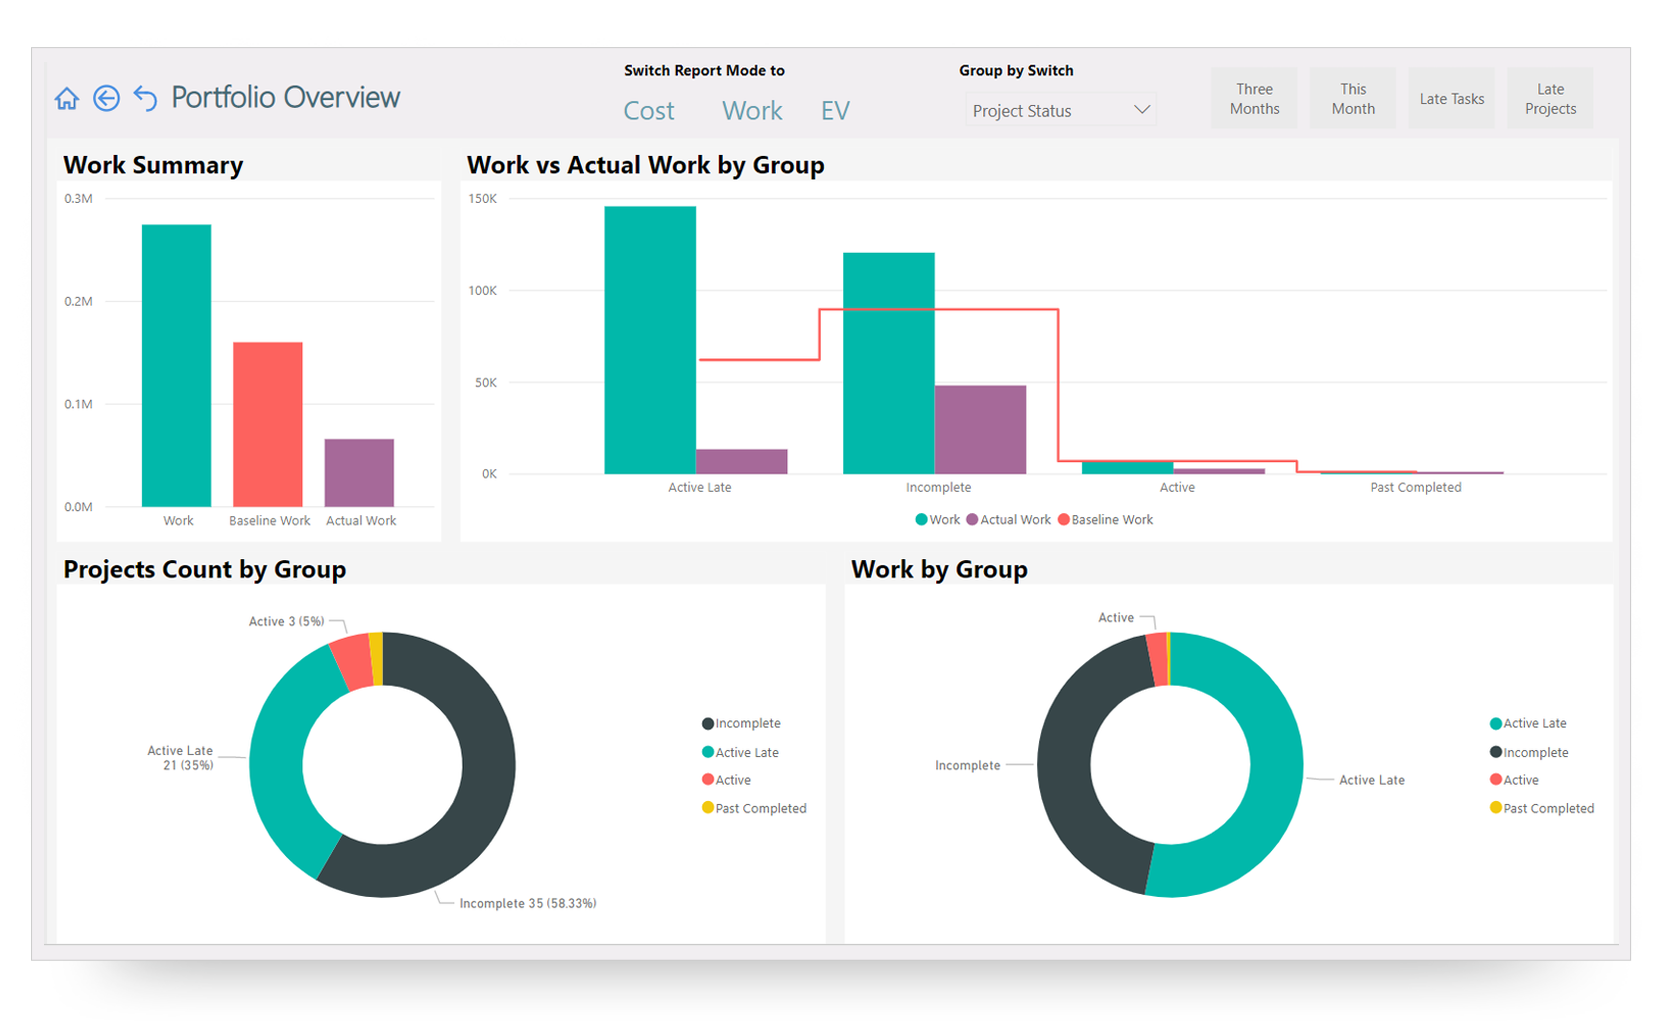This screenshot has width=1655, height=1030.
Task: Click the Incomplete teal Work bar
Action: (x=889, y=363)
